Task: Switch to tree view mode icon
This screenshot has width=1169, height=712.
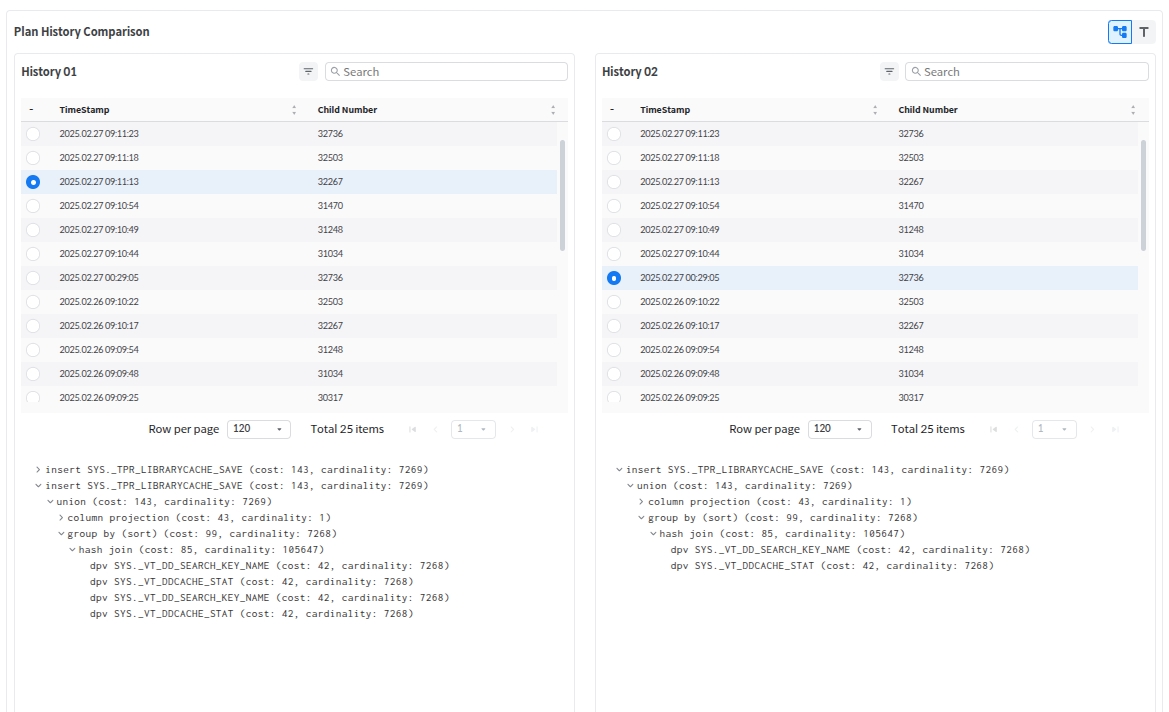Action: pos(1119,32)
